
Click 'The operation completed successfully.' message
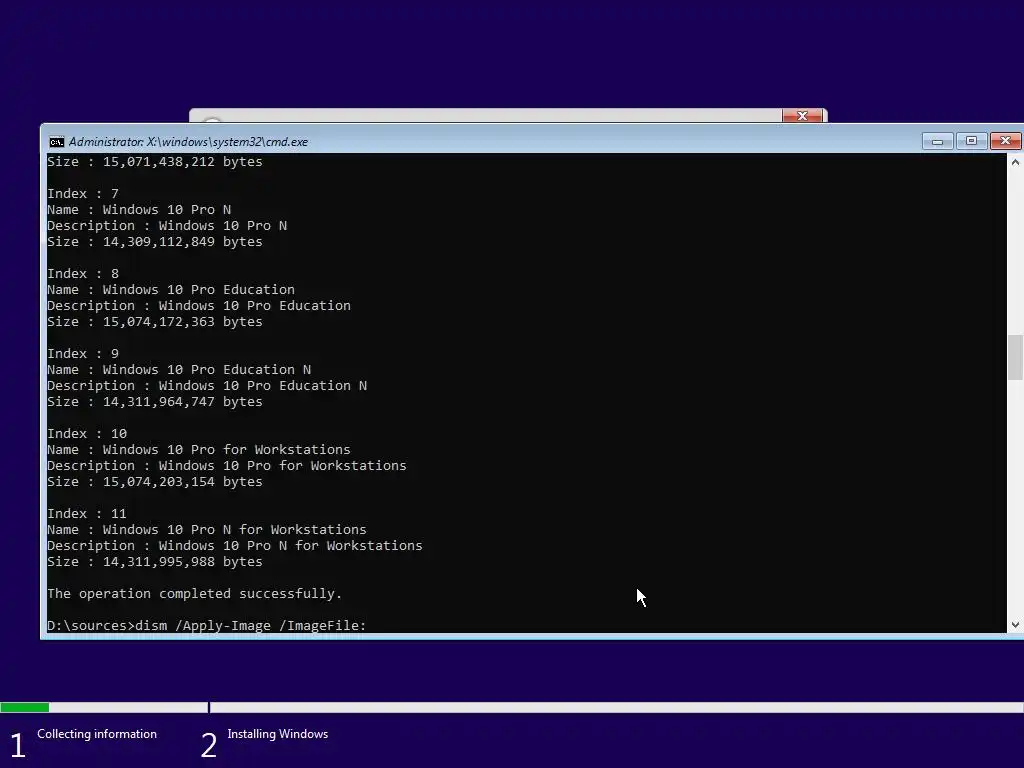pyautogui.click(x=195, y=594)
